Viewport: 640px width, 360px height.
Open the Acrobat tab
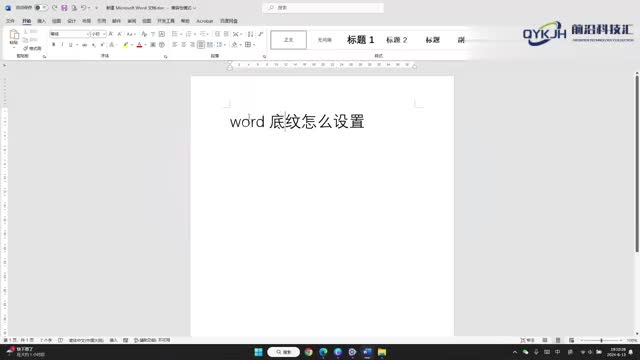204,21
